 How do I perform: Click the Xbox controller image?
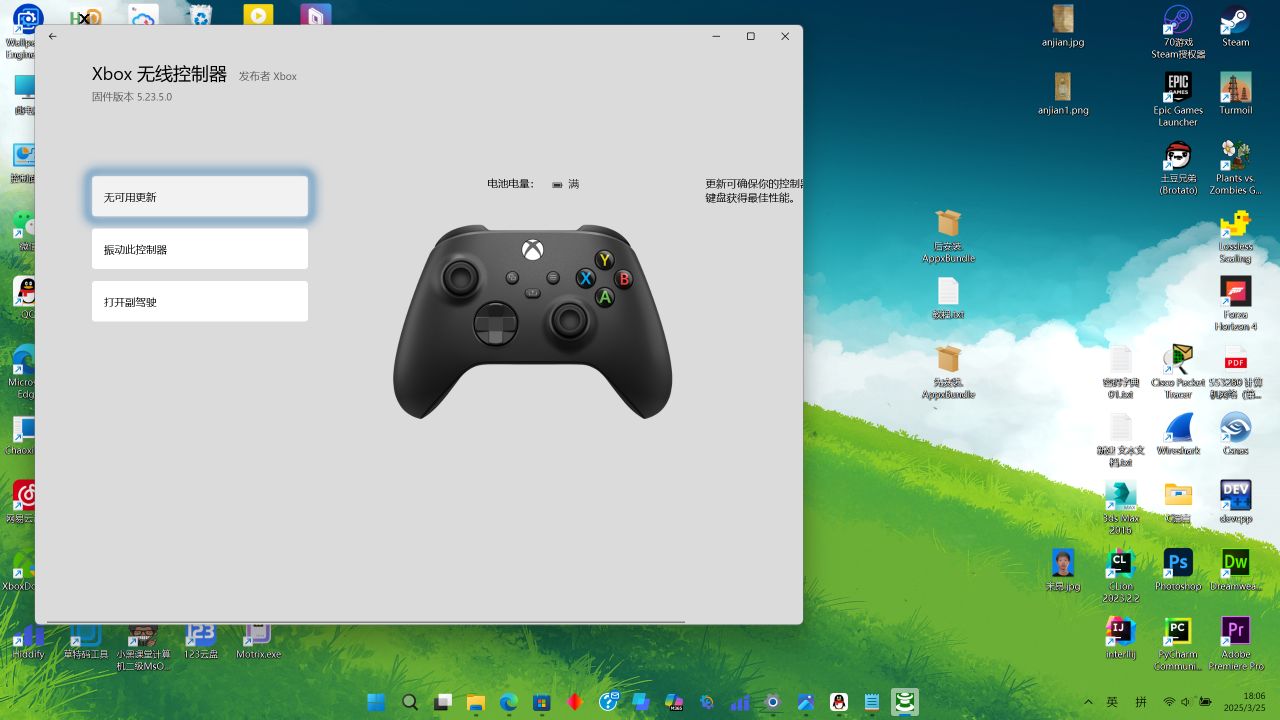point(532,321)
